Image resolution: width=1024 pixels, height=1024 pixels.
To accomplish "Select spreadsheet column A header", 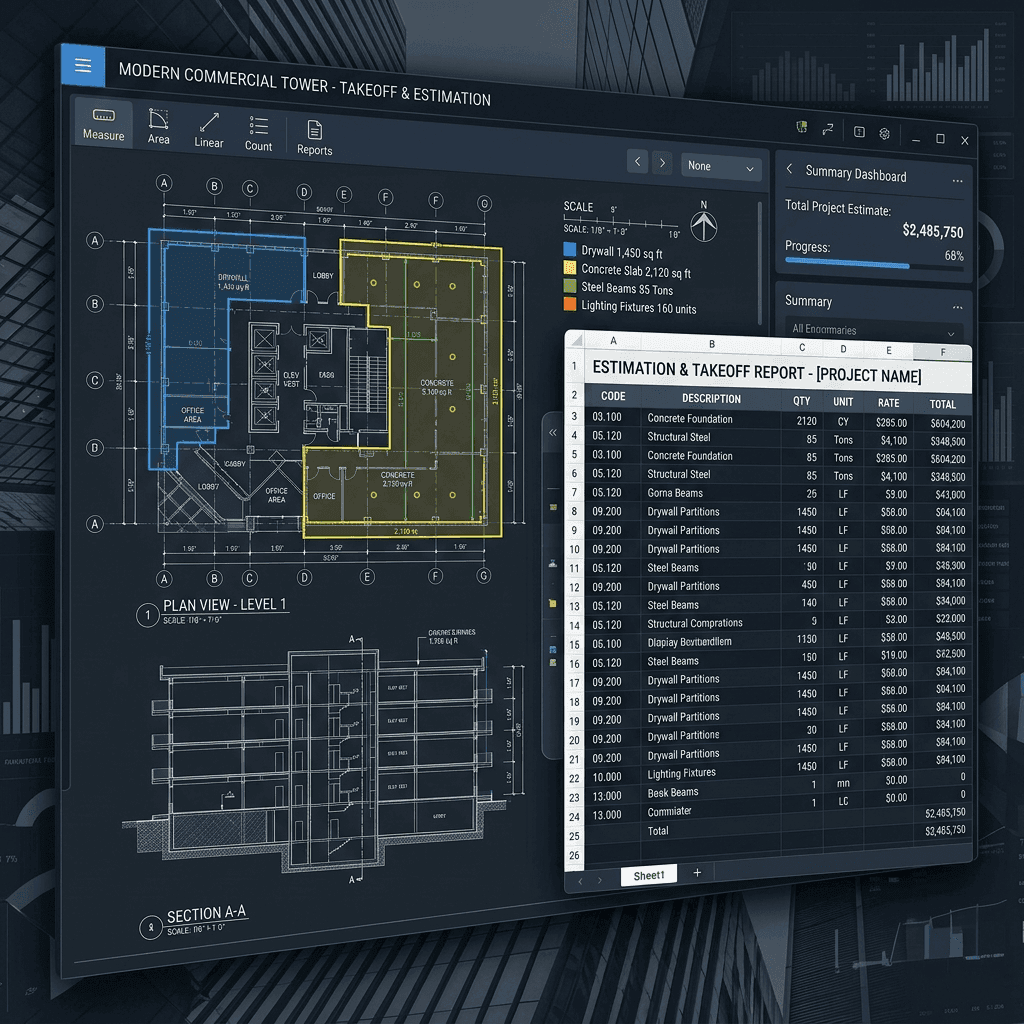I will 613,340.
